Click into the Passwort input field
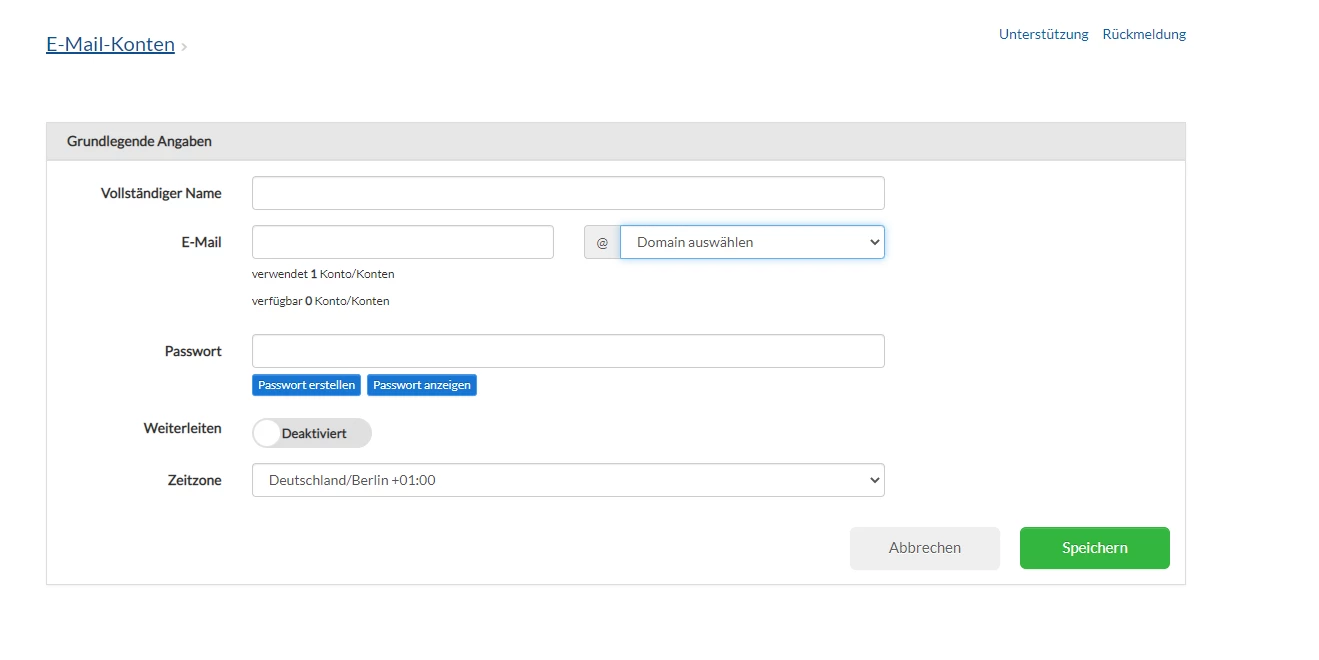This screenshot has width=1319, height=660. (x=568, y=351)
